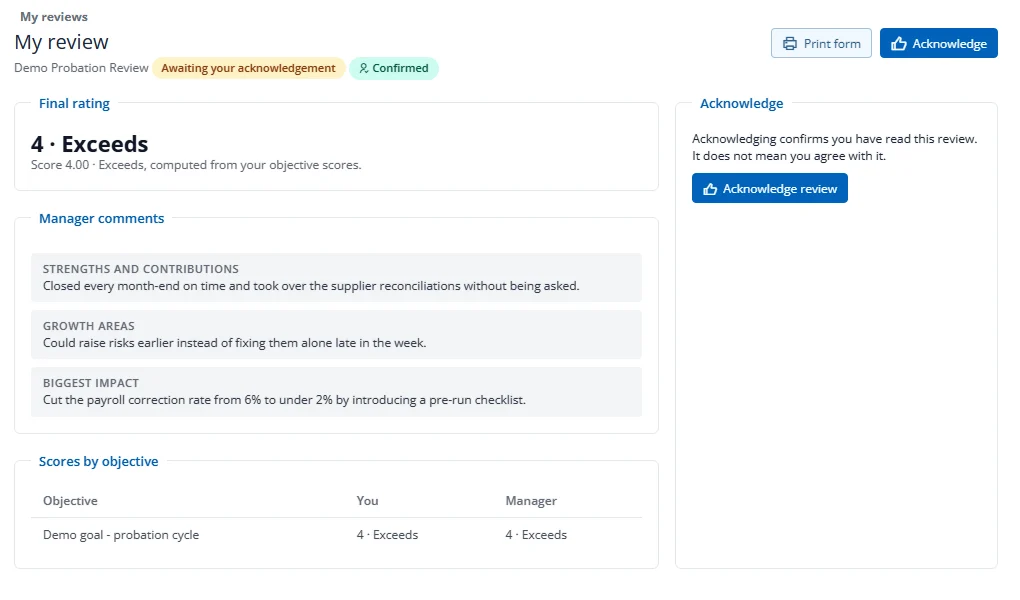Screen dimensions: 1020x600
Task: Click the Objective column header
Action: click(70, 501)
